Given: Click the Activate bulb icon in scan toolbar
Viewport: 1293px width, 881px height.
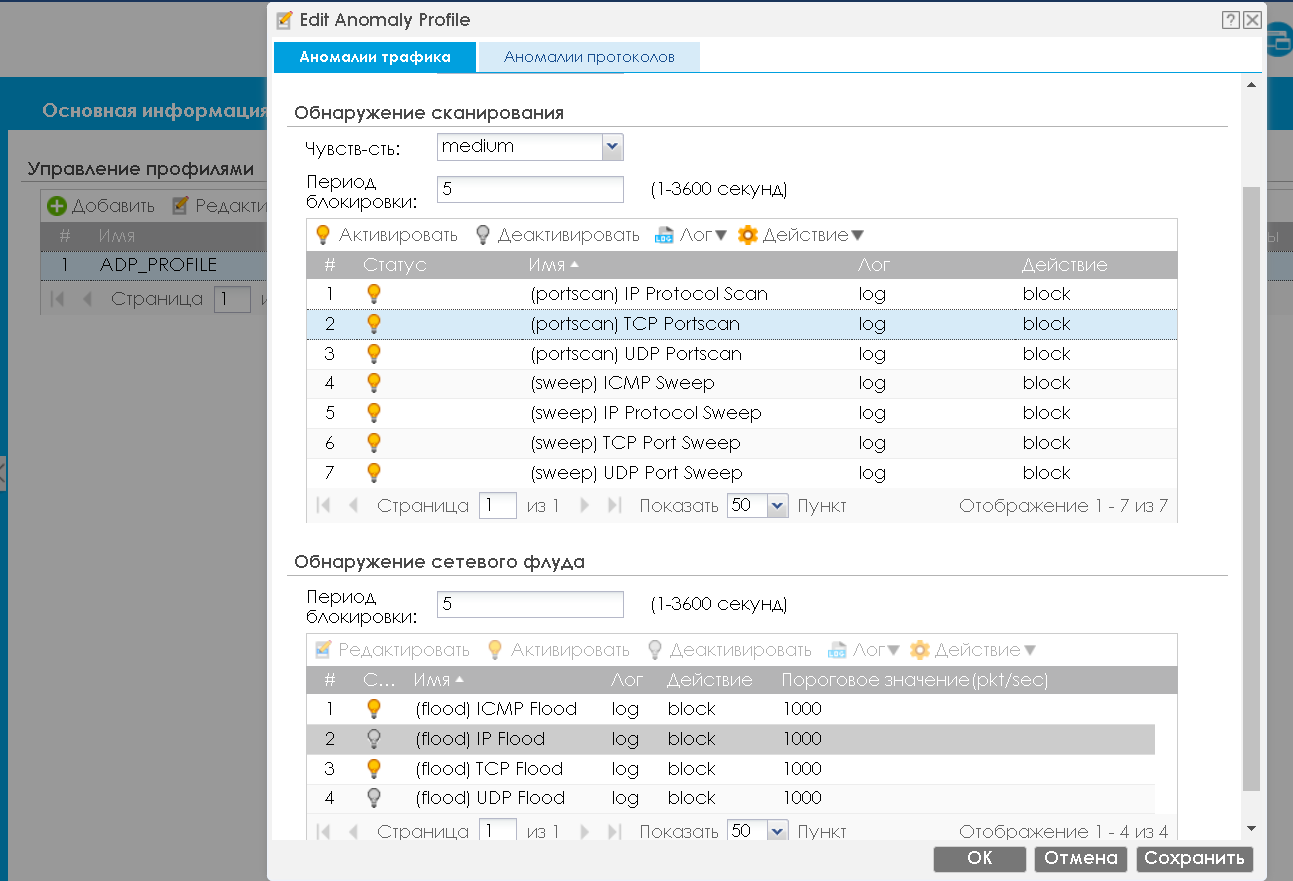Looking at the screenshot, I should 323,235.
